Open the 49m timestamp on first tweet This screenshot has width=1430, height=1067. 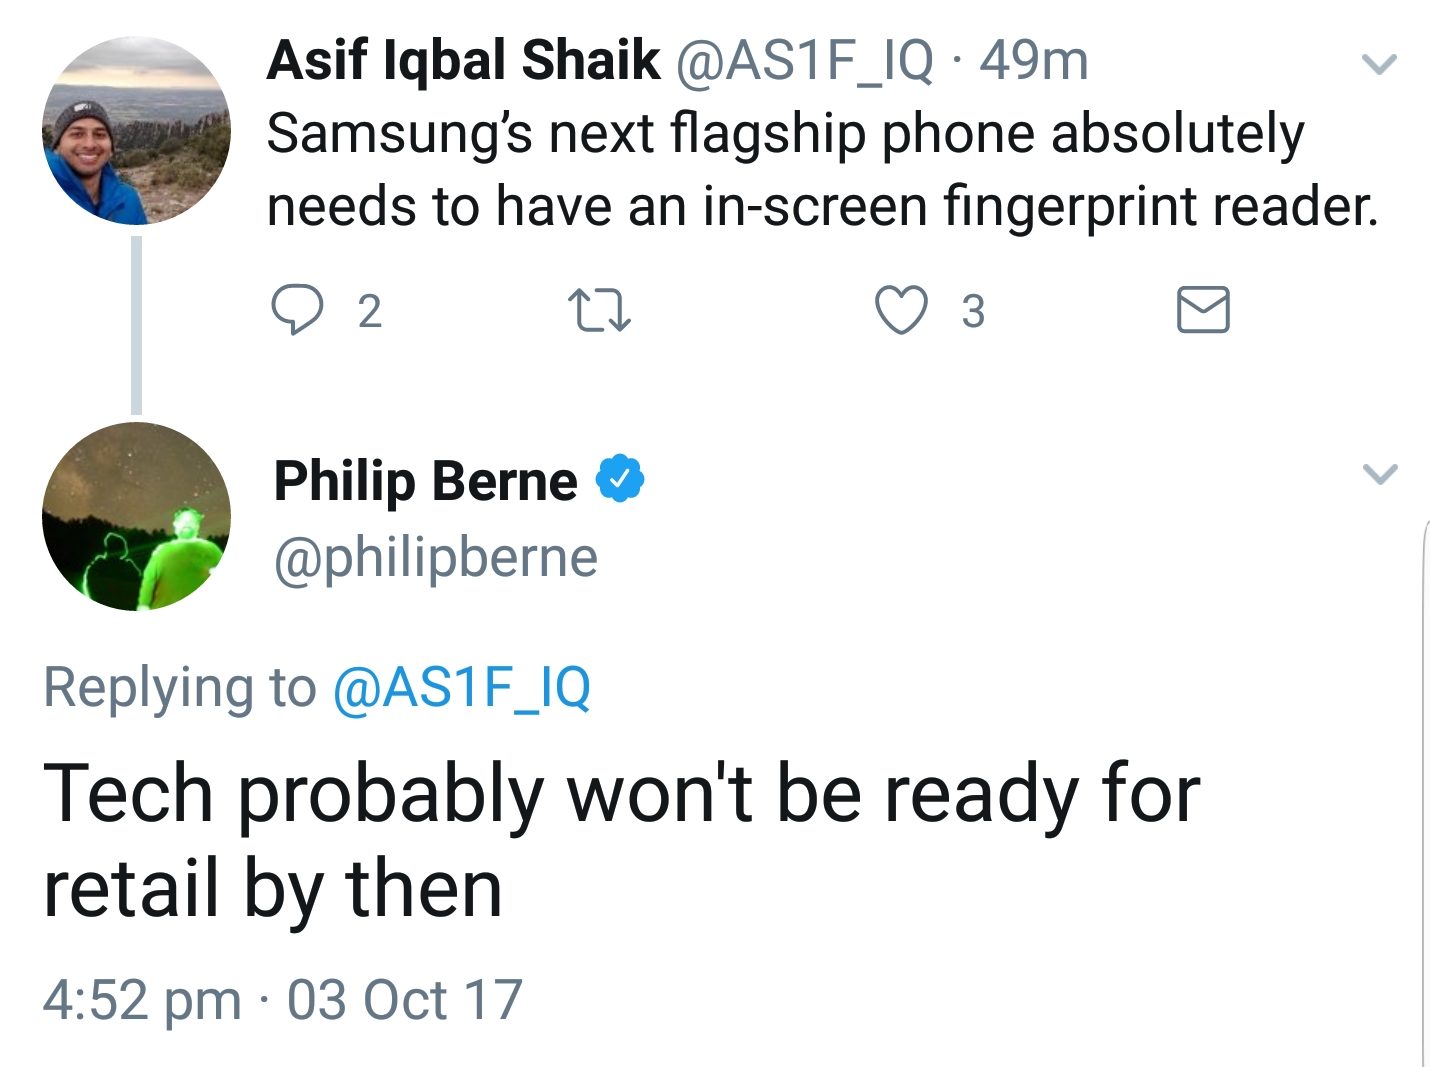pyautogui.click(x=1033, y=60)
